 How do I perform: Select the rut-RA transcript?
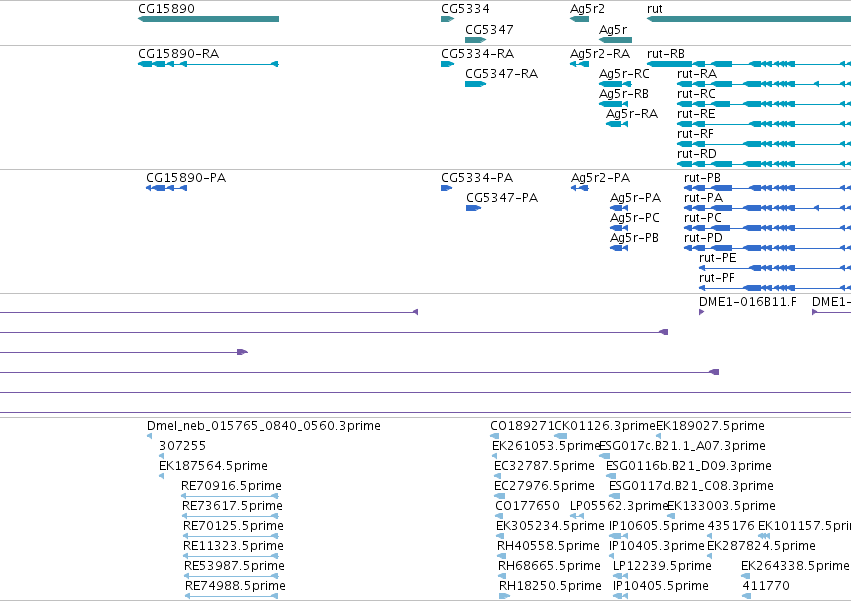point(764,84)
